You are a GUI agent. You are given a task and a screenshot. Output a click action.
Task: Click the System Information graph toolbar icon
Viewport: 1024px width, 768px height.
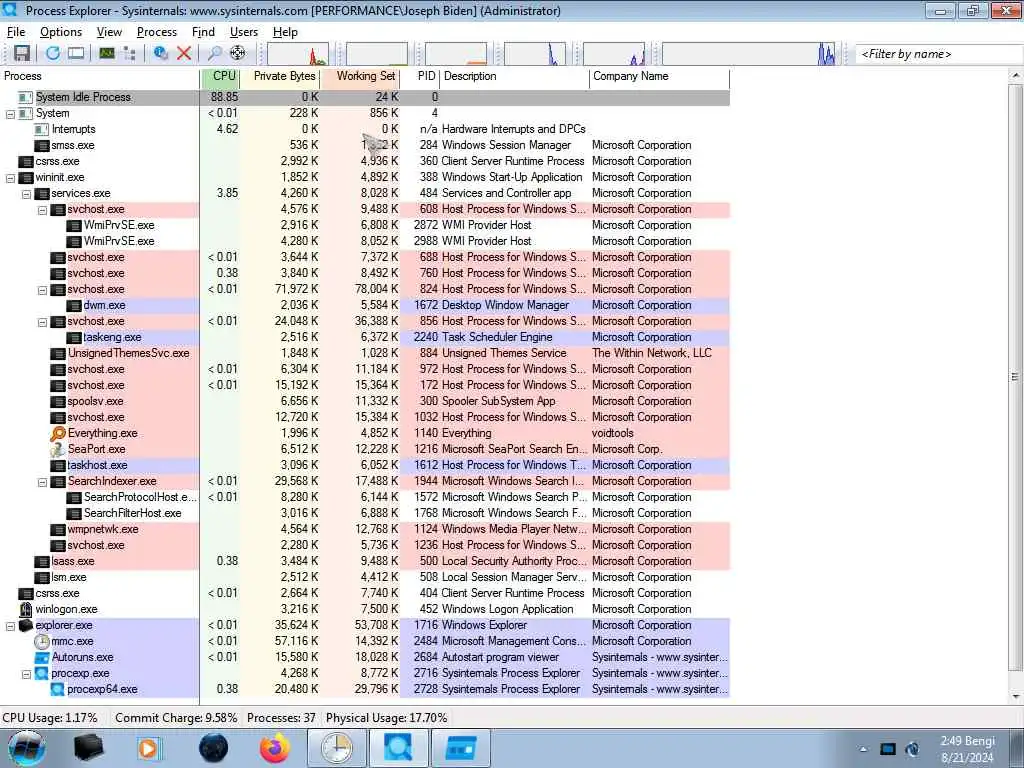point(106,54)
